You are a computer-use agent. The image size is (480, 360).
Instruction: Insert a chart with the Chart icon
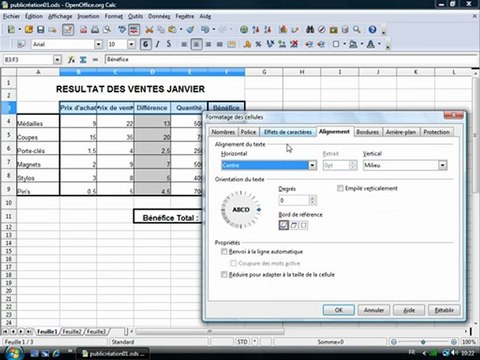pos(283,30)
